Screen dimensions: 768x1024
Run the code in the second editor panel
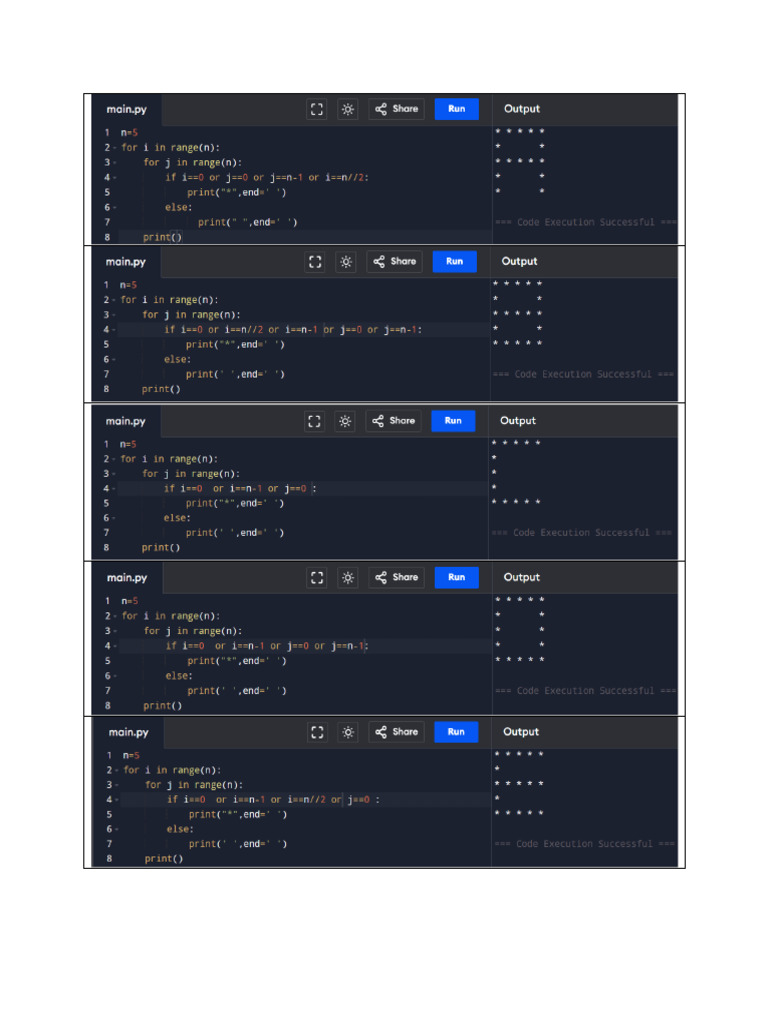(455, 261)
